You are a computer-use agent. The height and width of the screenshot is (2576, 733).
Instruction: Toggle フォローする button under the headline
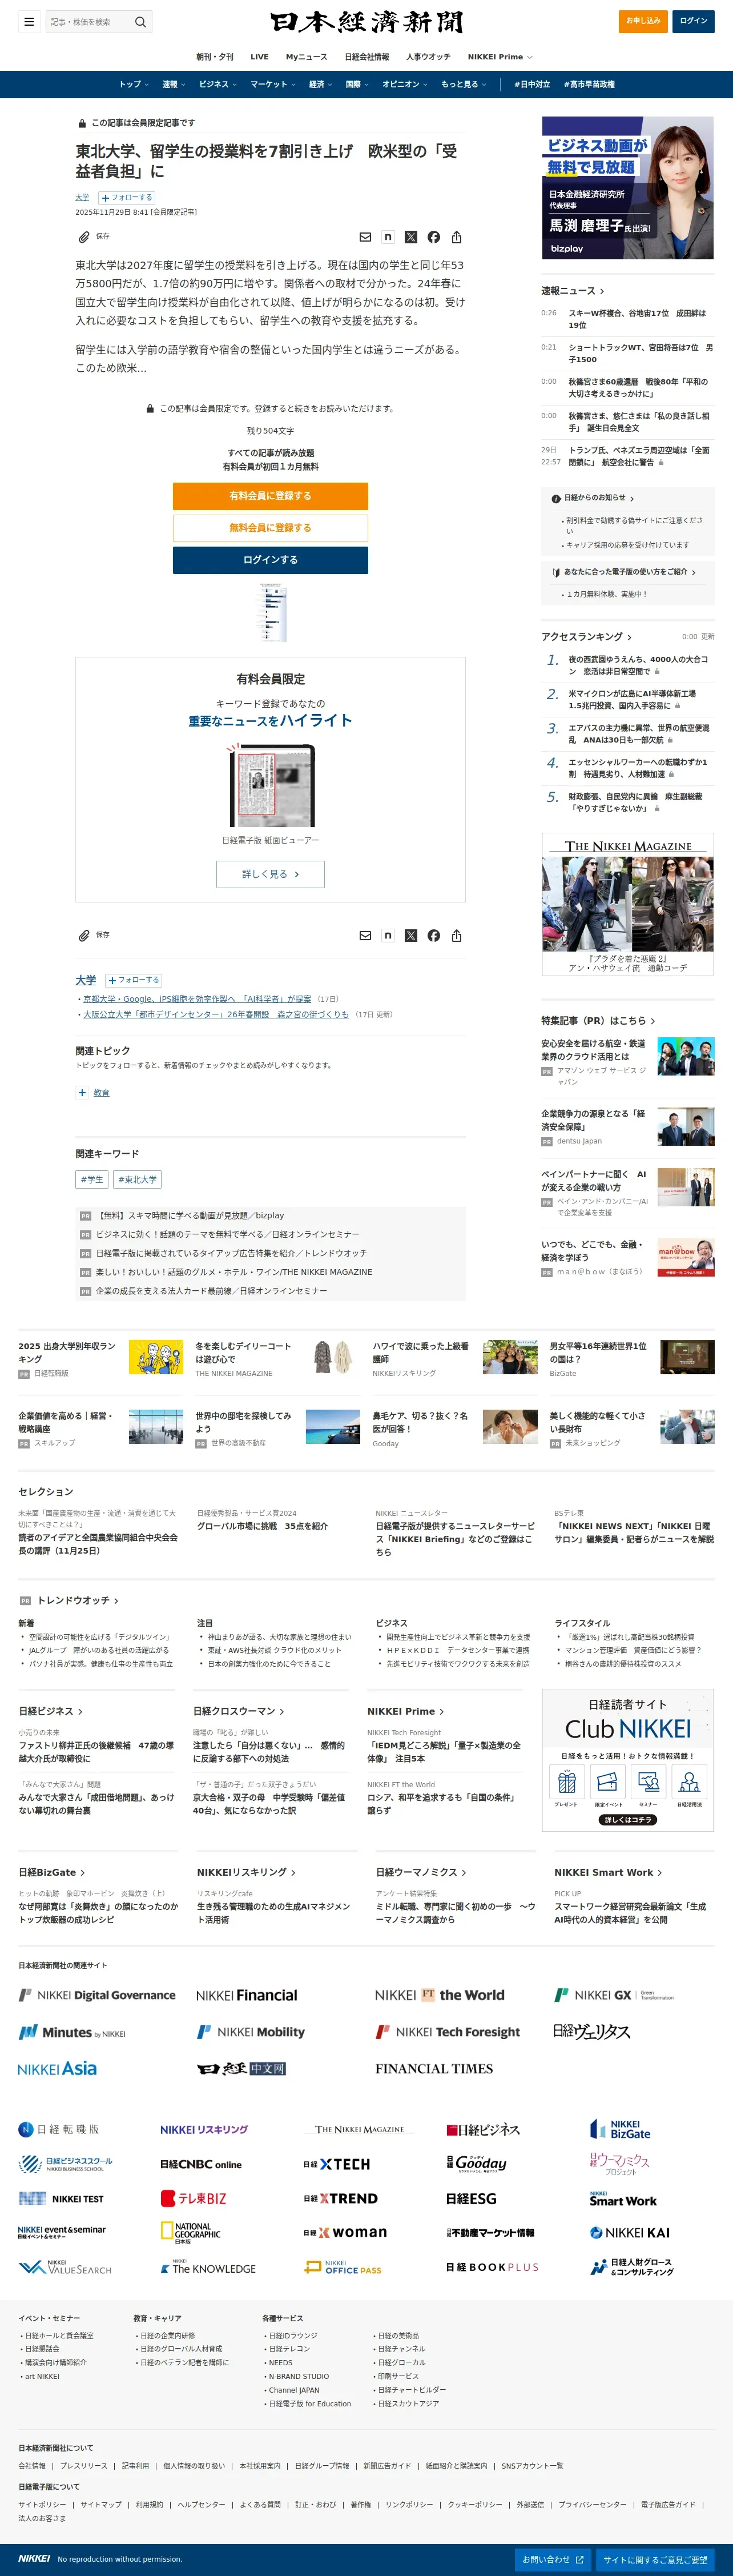[126, 198]
